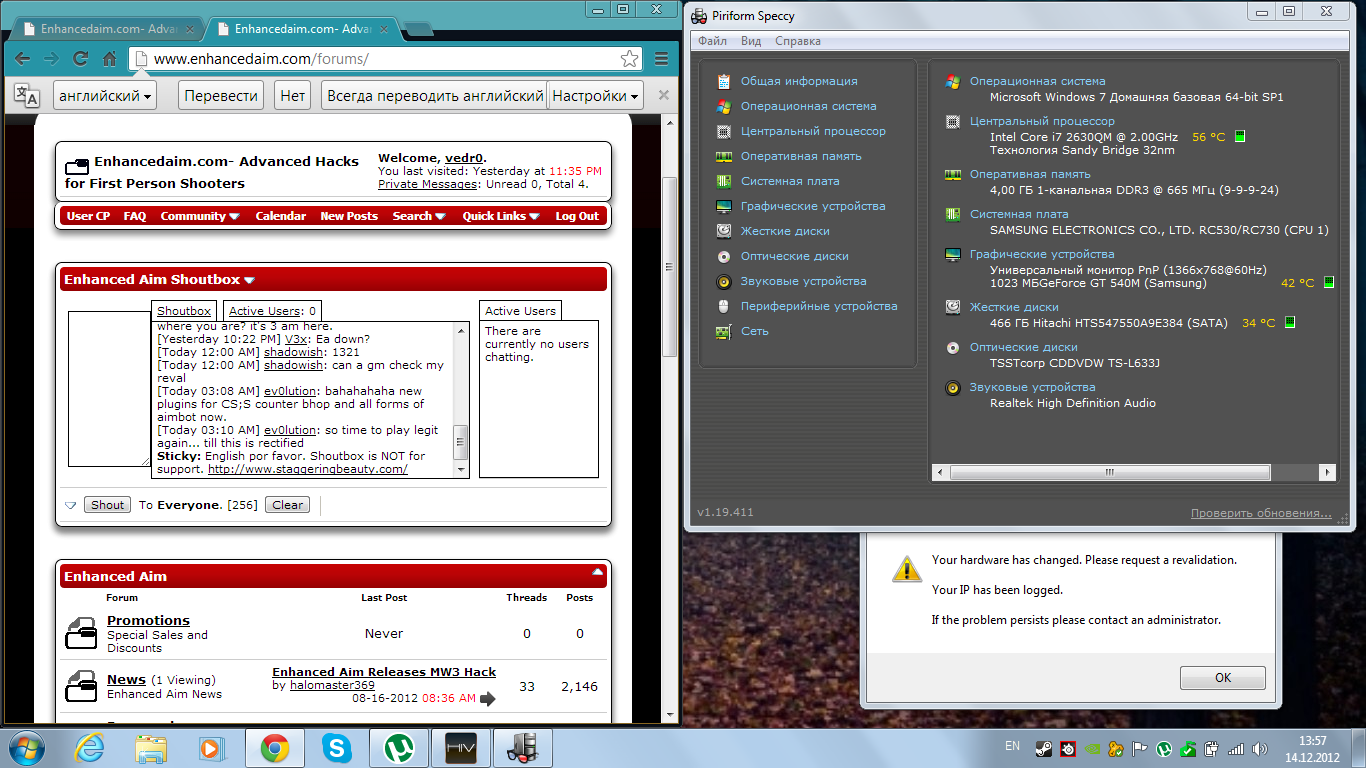This screenshot has height=768, width=1366.
Task: Click Speccy horizontal scrollbar thumb
Action: click(1110, 472)
